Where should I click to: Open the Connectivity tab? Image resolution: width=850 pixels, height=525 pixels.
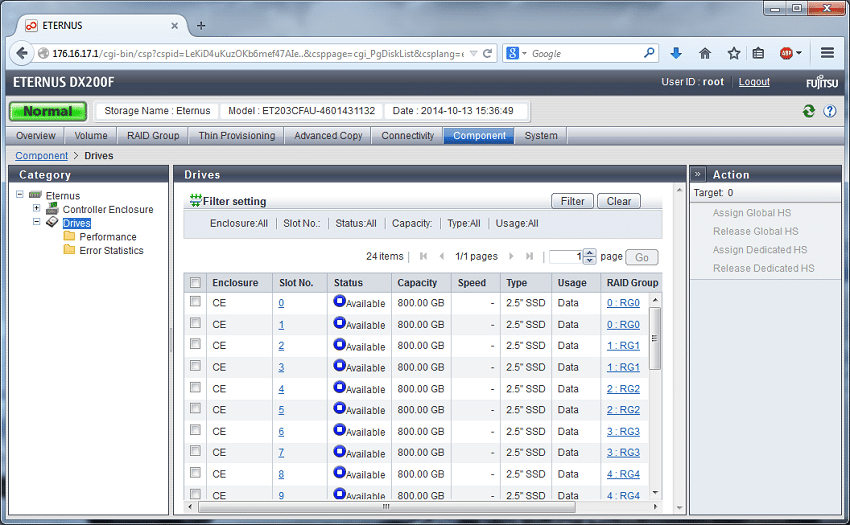pos(408,136)
